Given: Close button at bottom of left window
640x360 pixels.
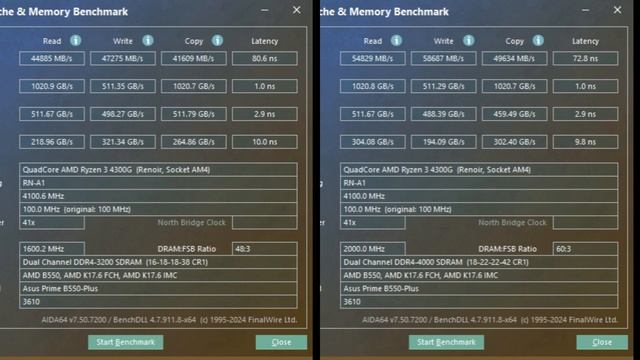Looking at the screenshot, I should (x=281, y=342).
